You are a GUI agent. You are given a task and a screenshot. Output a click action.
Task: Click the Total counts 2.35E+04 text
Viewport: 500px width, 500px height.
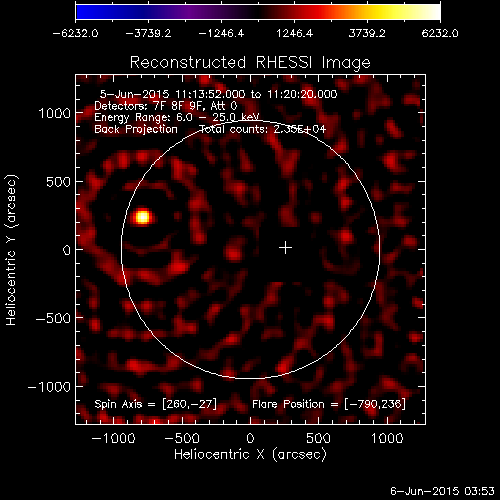tap(262, 129)
